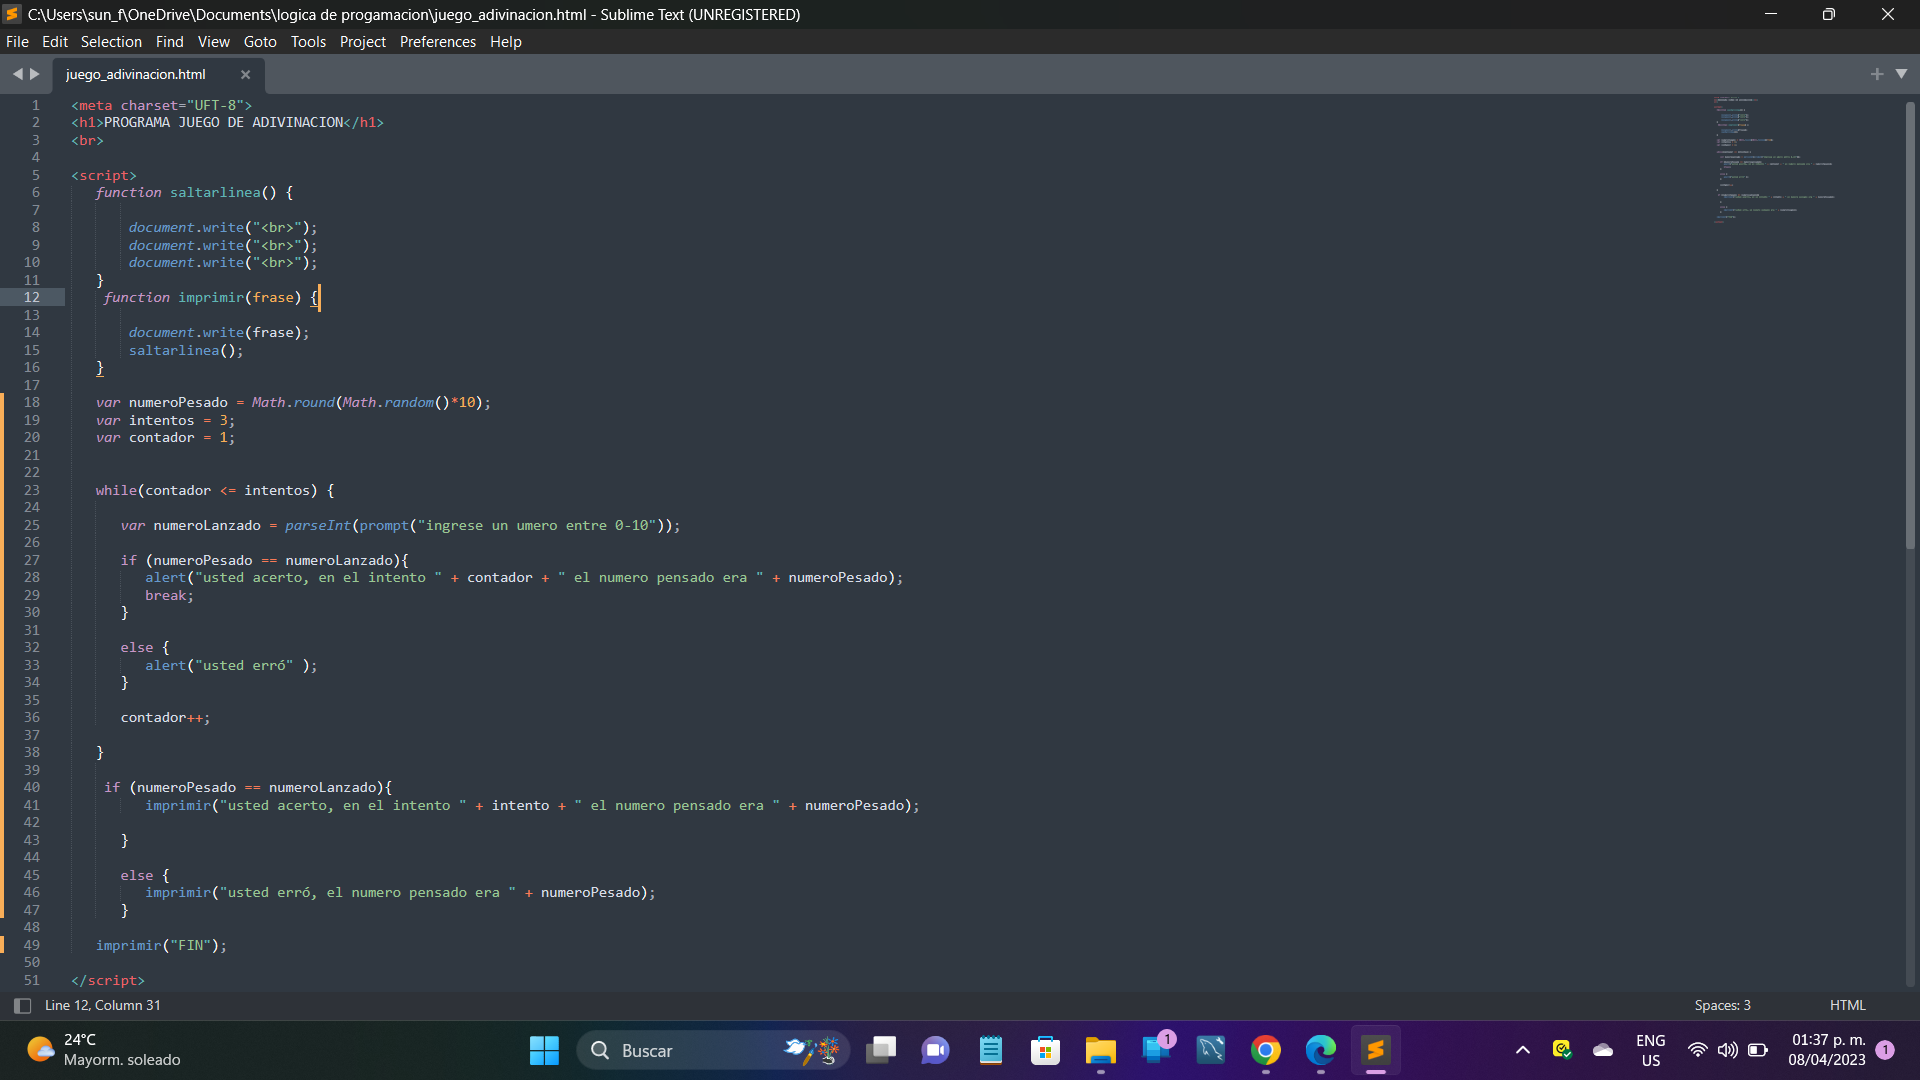The height and width of the screenshot is (1080, 1920).
Task: Open the Help menu
Action: (x=505, y=41)
